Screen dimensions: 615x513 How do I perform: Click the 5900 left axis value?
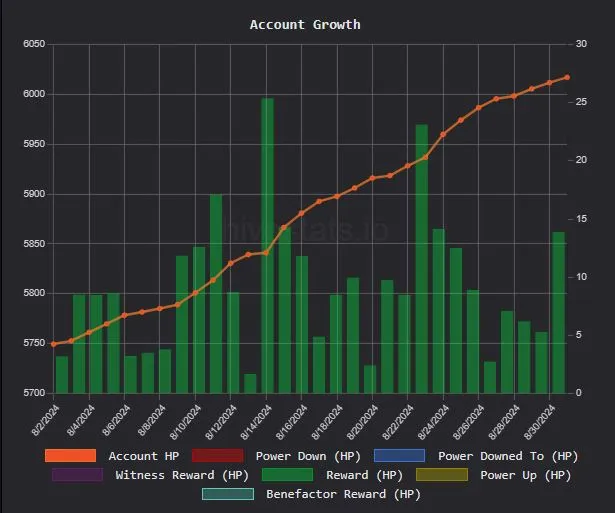(34, 194)
